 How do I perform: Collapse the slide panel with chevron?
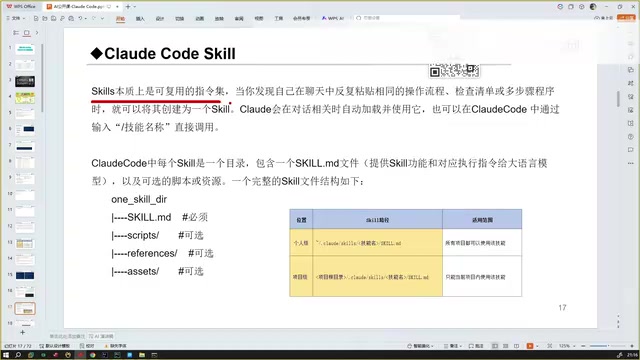tap(37, 33)
